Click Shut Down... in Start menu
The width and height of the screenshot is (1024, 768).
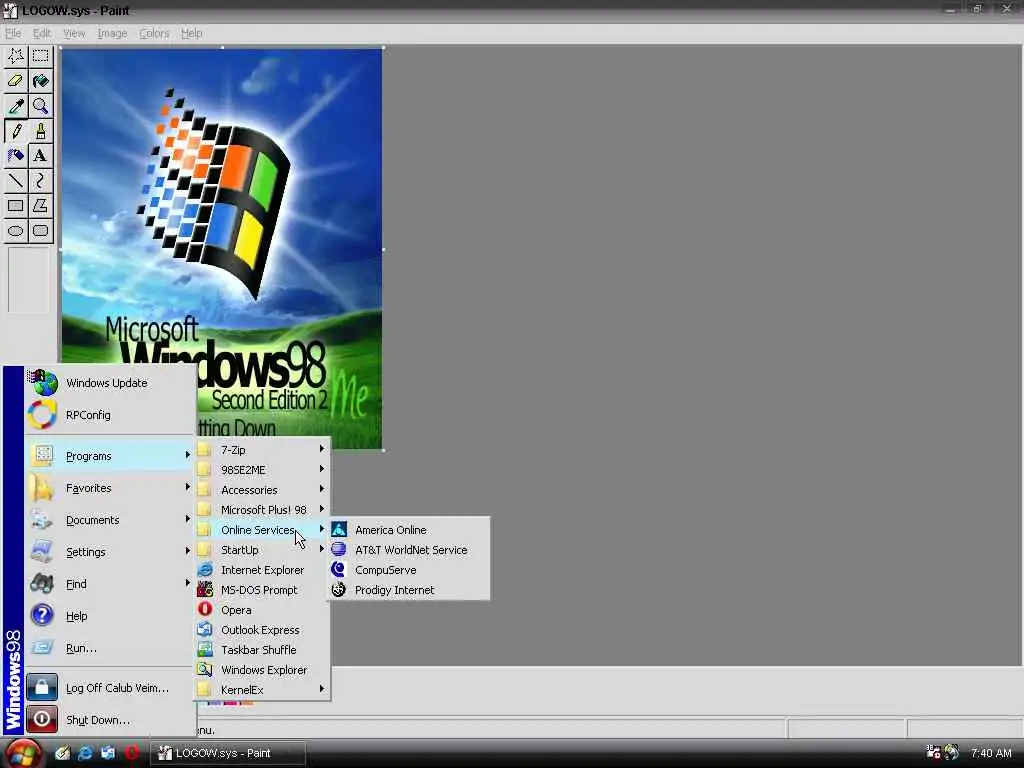coord(110,720)
